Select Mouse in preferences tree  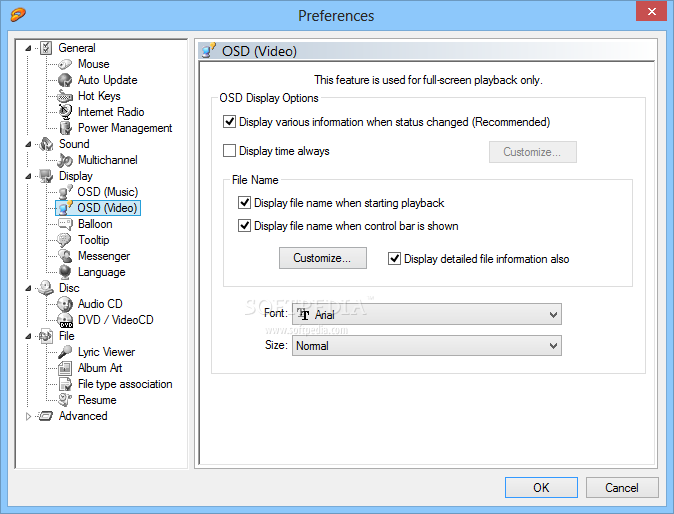coord(94,64)
